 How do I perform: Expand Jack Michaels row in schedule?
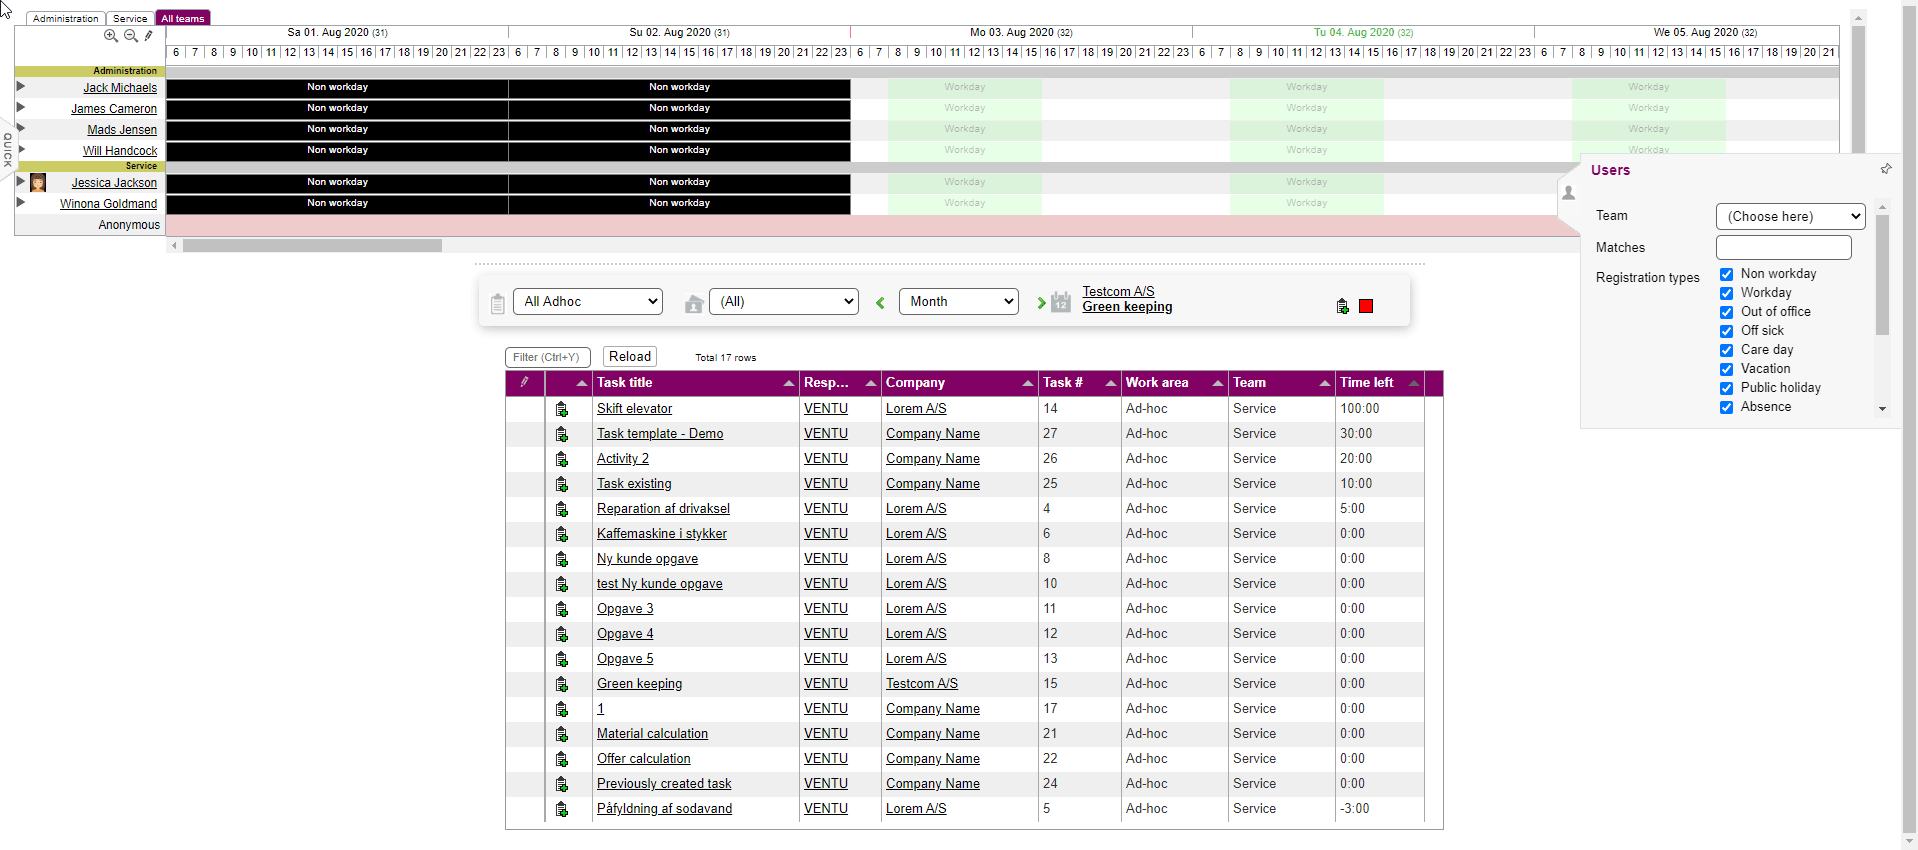[x=21, y=87]
